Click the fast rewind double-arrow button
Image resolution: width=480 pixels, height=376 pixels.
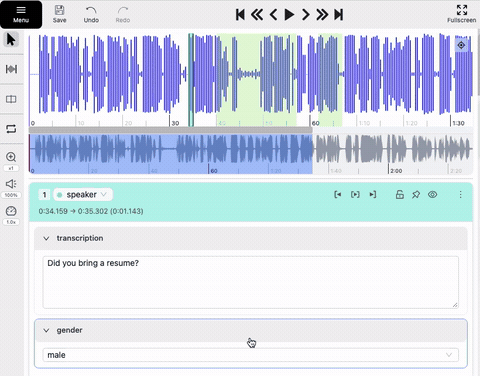coord(257,15)
